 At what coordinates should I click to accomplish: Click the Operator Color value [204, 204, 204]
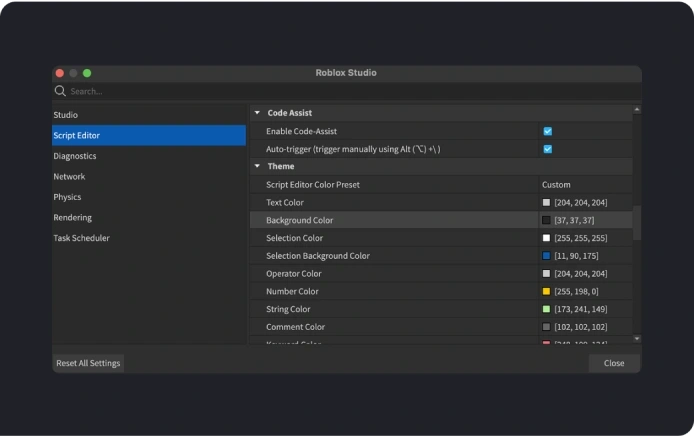pos(581,274)
